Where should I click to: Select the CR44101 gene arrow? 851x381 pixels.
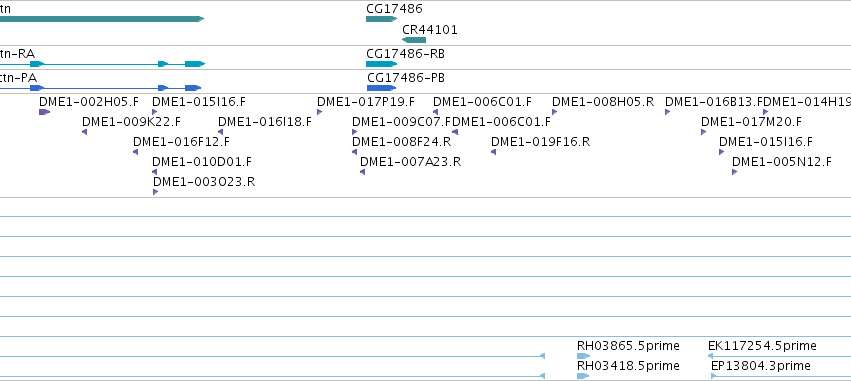coord(414,40)
